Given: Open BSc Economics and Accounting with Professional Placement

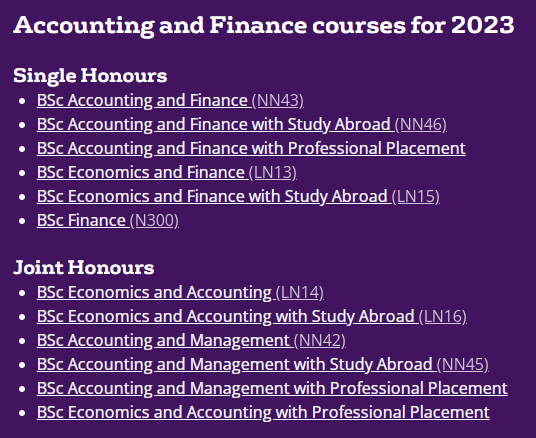Looking at the screenshot, I should (263, 412).
